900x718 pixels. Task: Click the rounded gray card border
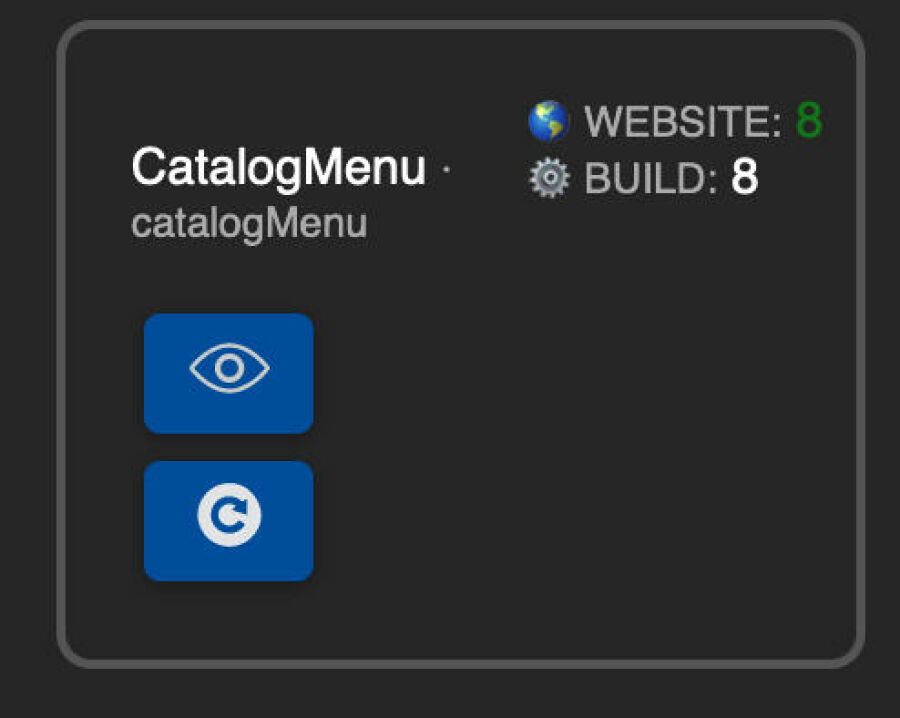[x=460, y=25]
